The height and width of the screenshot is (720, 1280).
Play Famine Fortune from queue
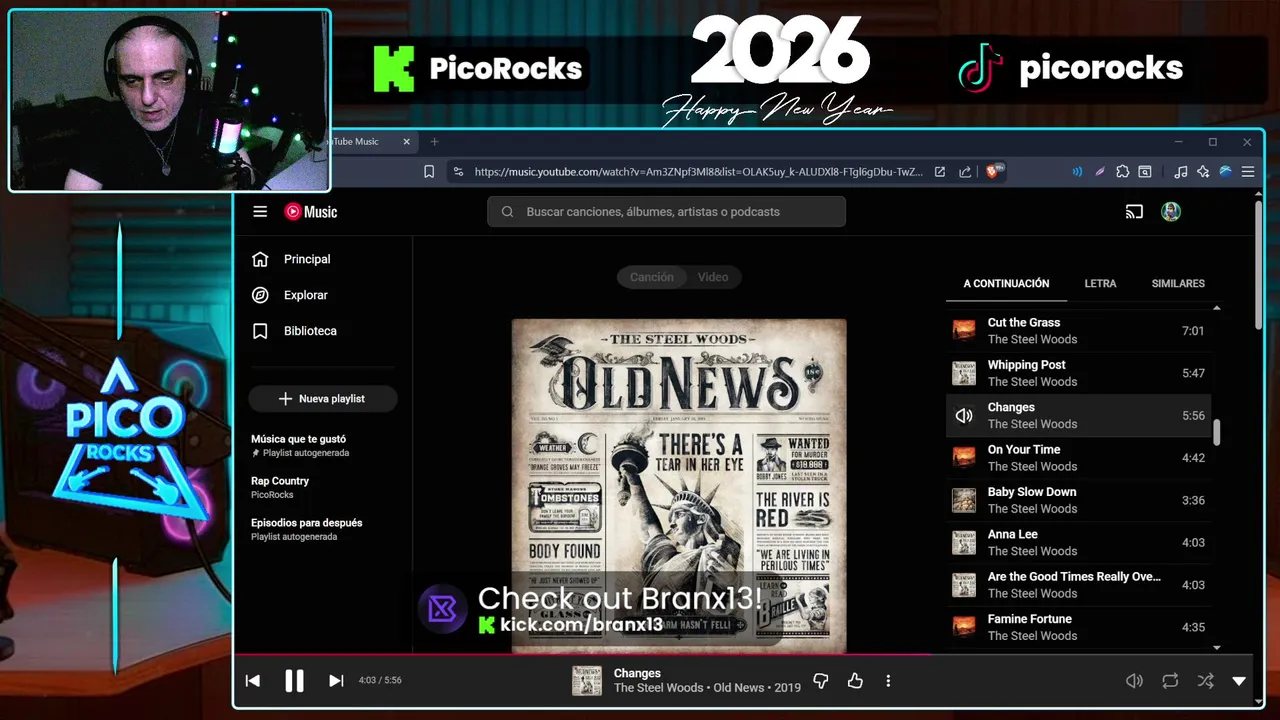coord(1078,627)
